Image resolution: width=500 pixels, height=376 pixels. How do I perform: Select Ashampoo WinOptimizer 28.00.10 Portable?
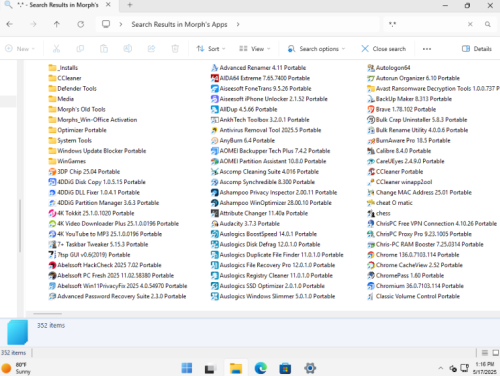[271, 203]
